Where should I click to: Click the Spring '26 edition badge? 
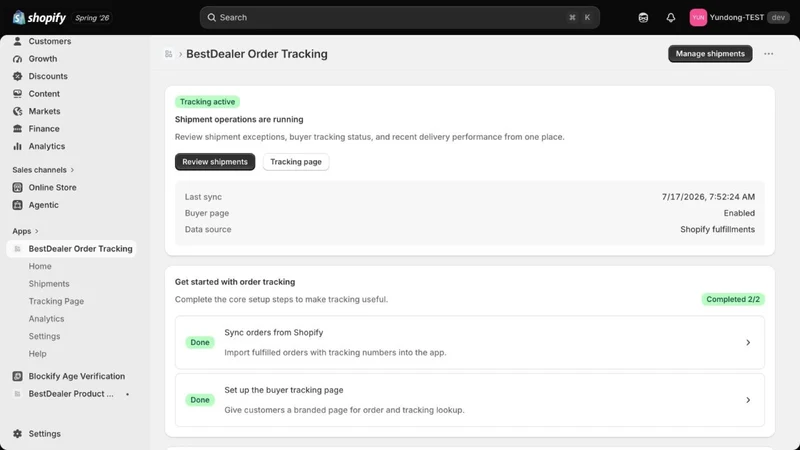point(92,18)
